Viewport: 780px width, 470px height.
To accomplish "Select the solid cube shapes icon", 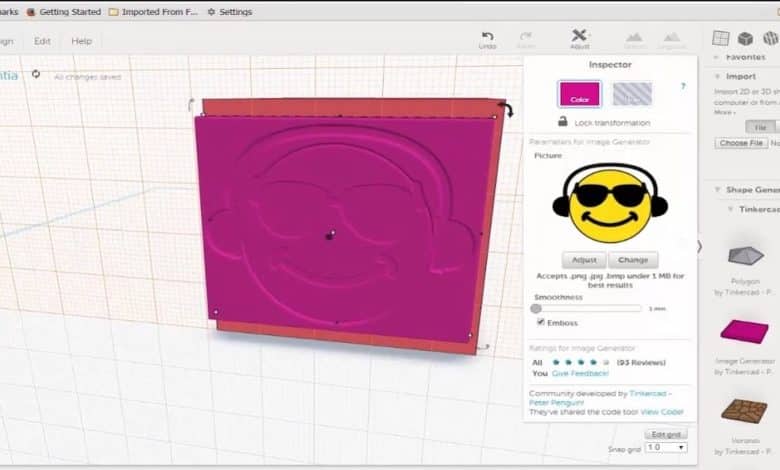I will click(745, 38).
